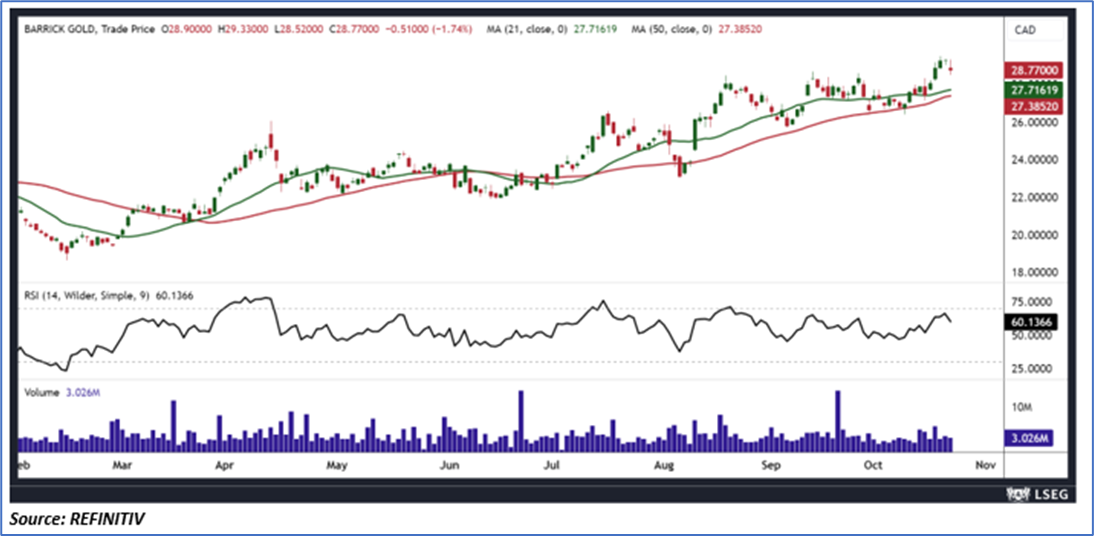Screen dimensions: 1094x536
Task: Click the 24.00000 price axis label
Action: [1035, 160]
